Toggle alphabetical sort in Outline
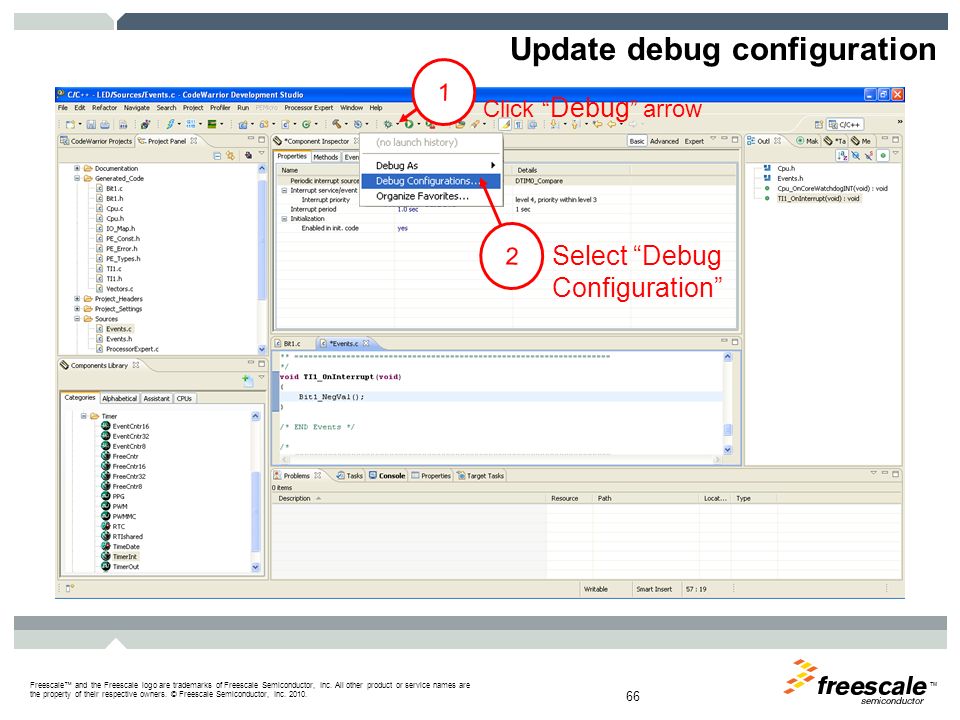Image resolution: width=960 pixels, height=720 pixels. 842,156
